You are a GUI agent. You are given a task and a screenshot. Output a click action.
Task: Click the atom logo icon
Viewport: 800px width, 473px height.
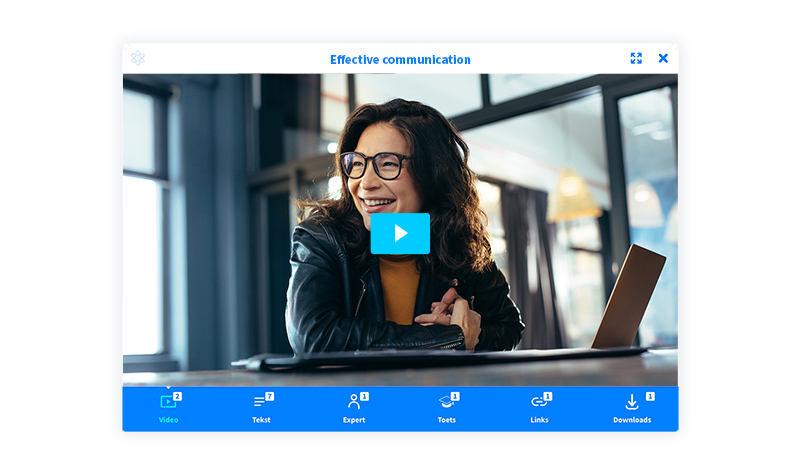coord(138,58)
